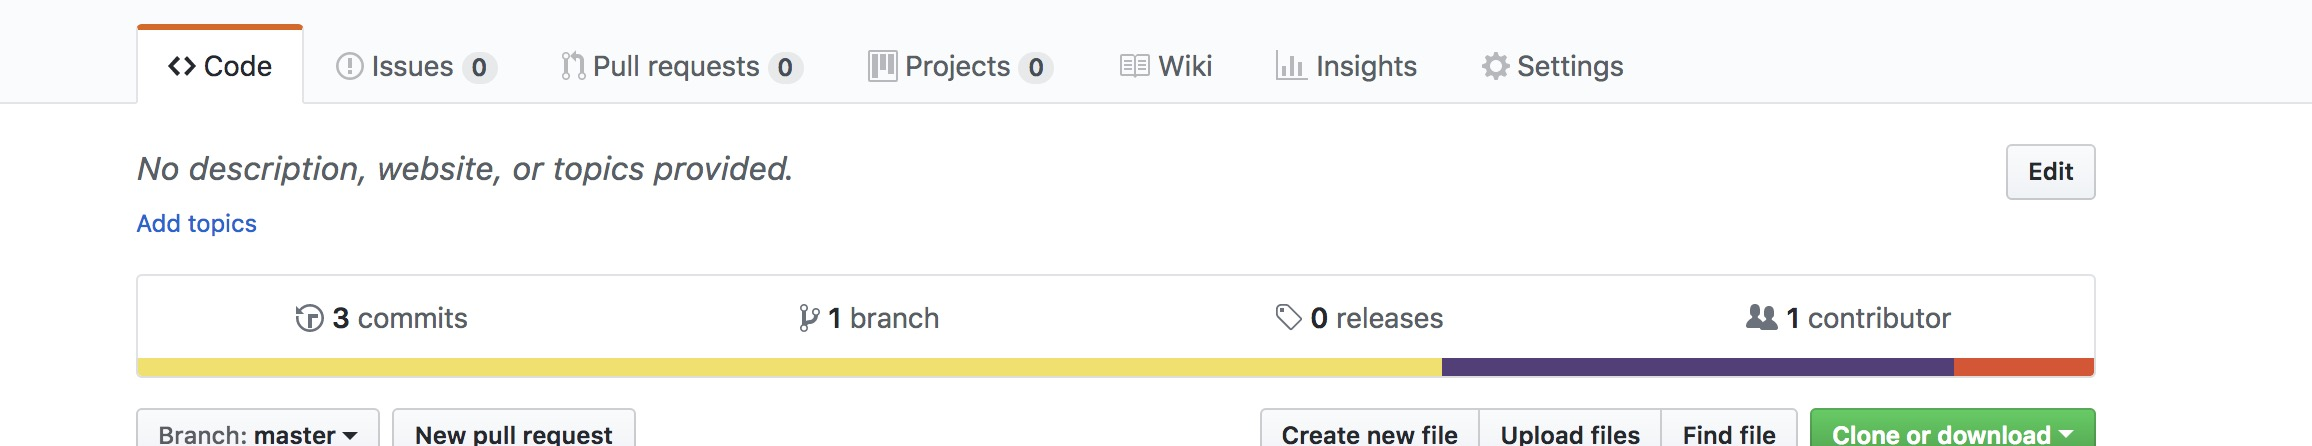View the 1 branch link

click(x=869, y=318)
